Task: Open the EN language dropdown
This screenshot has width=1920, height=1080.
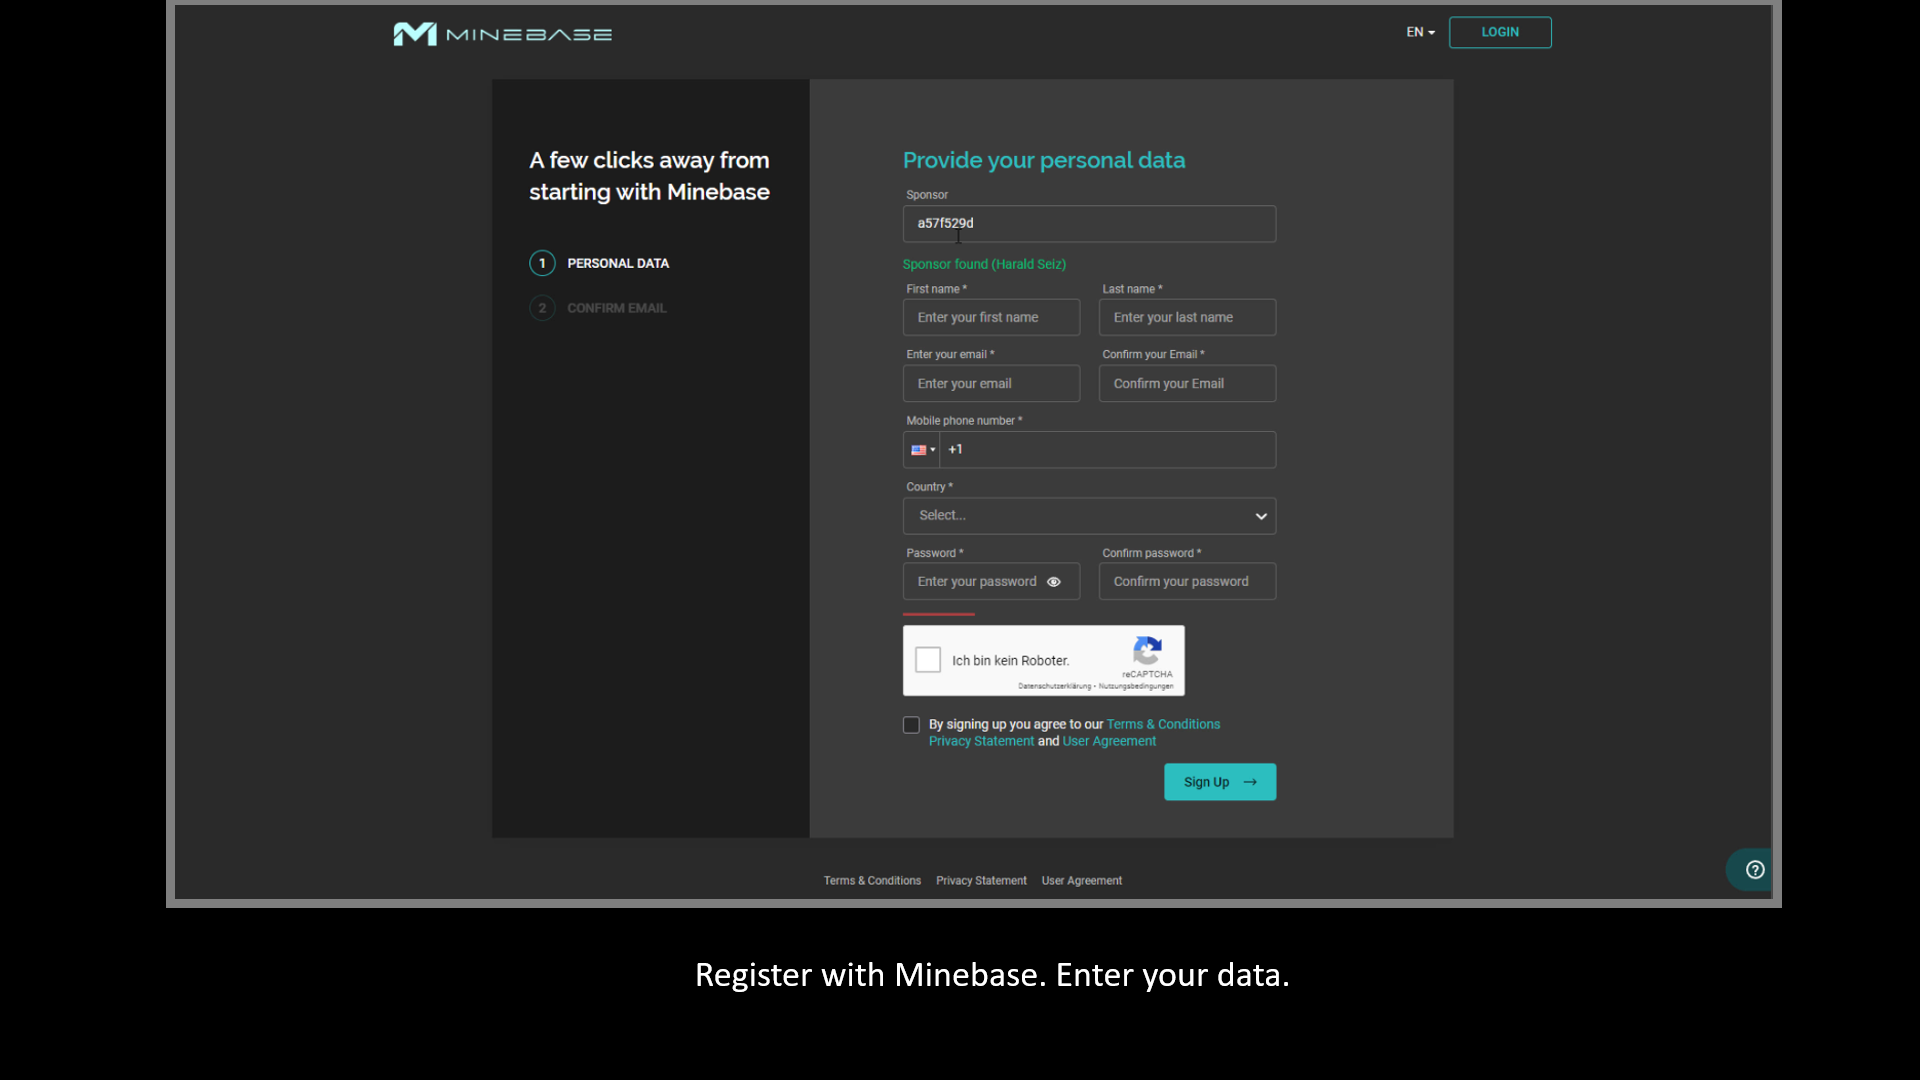Action: (x=1420, y=32)
